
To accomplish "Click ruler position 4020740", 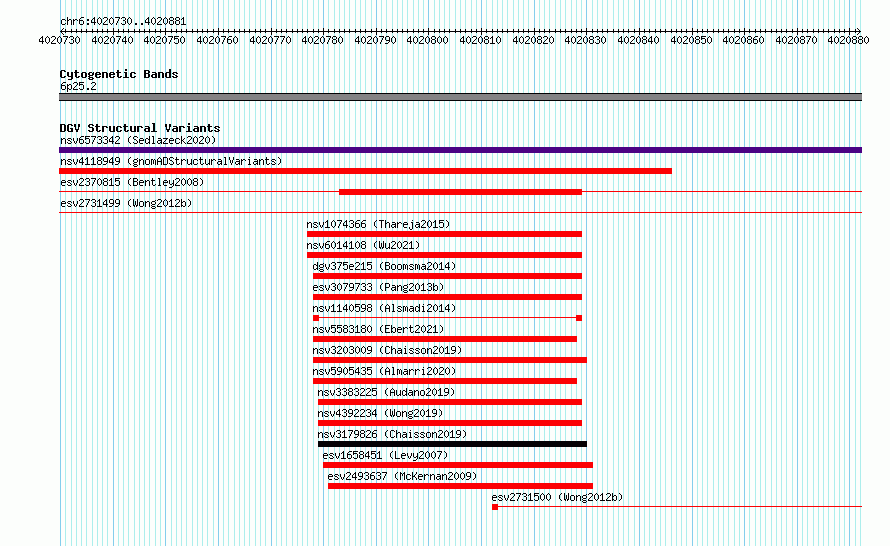I will pyautogui.click(x=112, y=40).
